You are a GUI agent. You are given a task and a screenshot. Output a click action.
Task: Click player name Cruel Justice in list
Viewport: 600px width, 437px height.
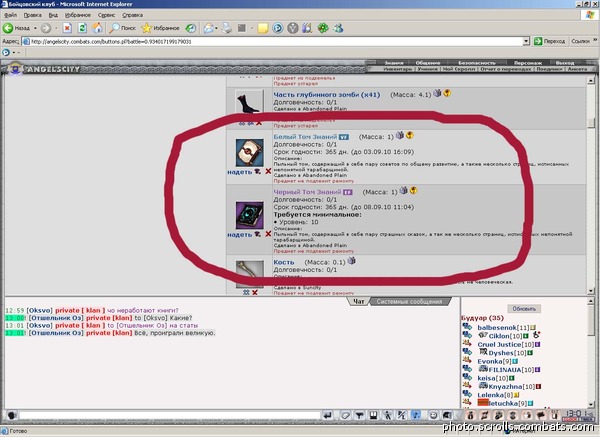499,344
